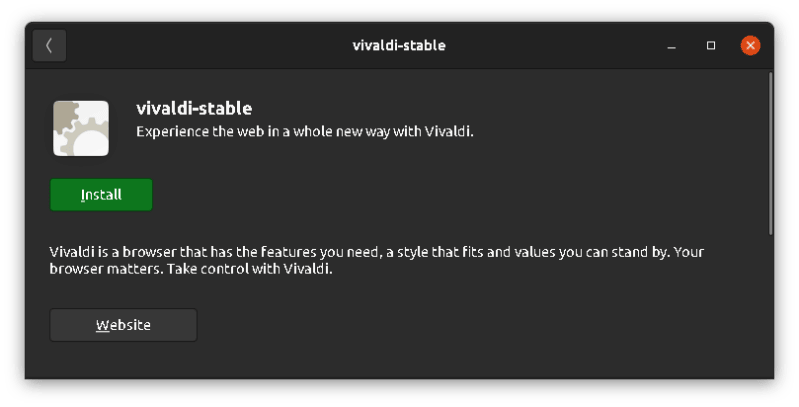
Task: Click the scrollbar track below the thumb
Action: tap(771, 300)
